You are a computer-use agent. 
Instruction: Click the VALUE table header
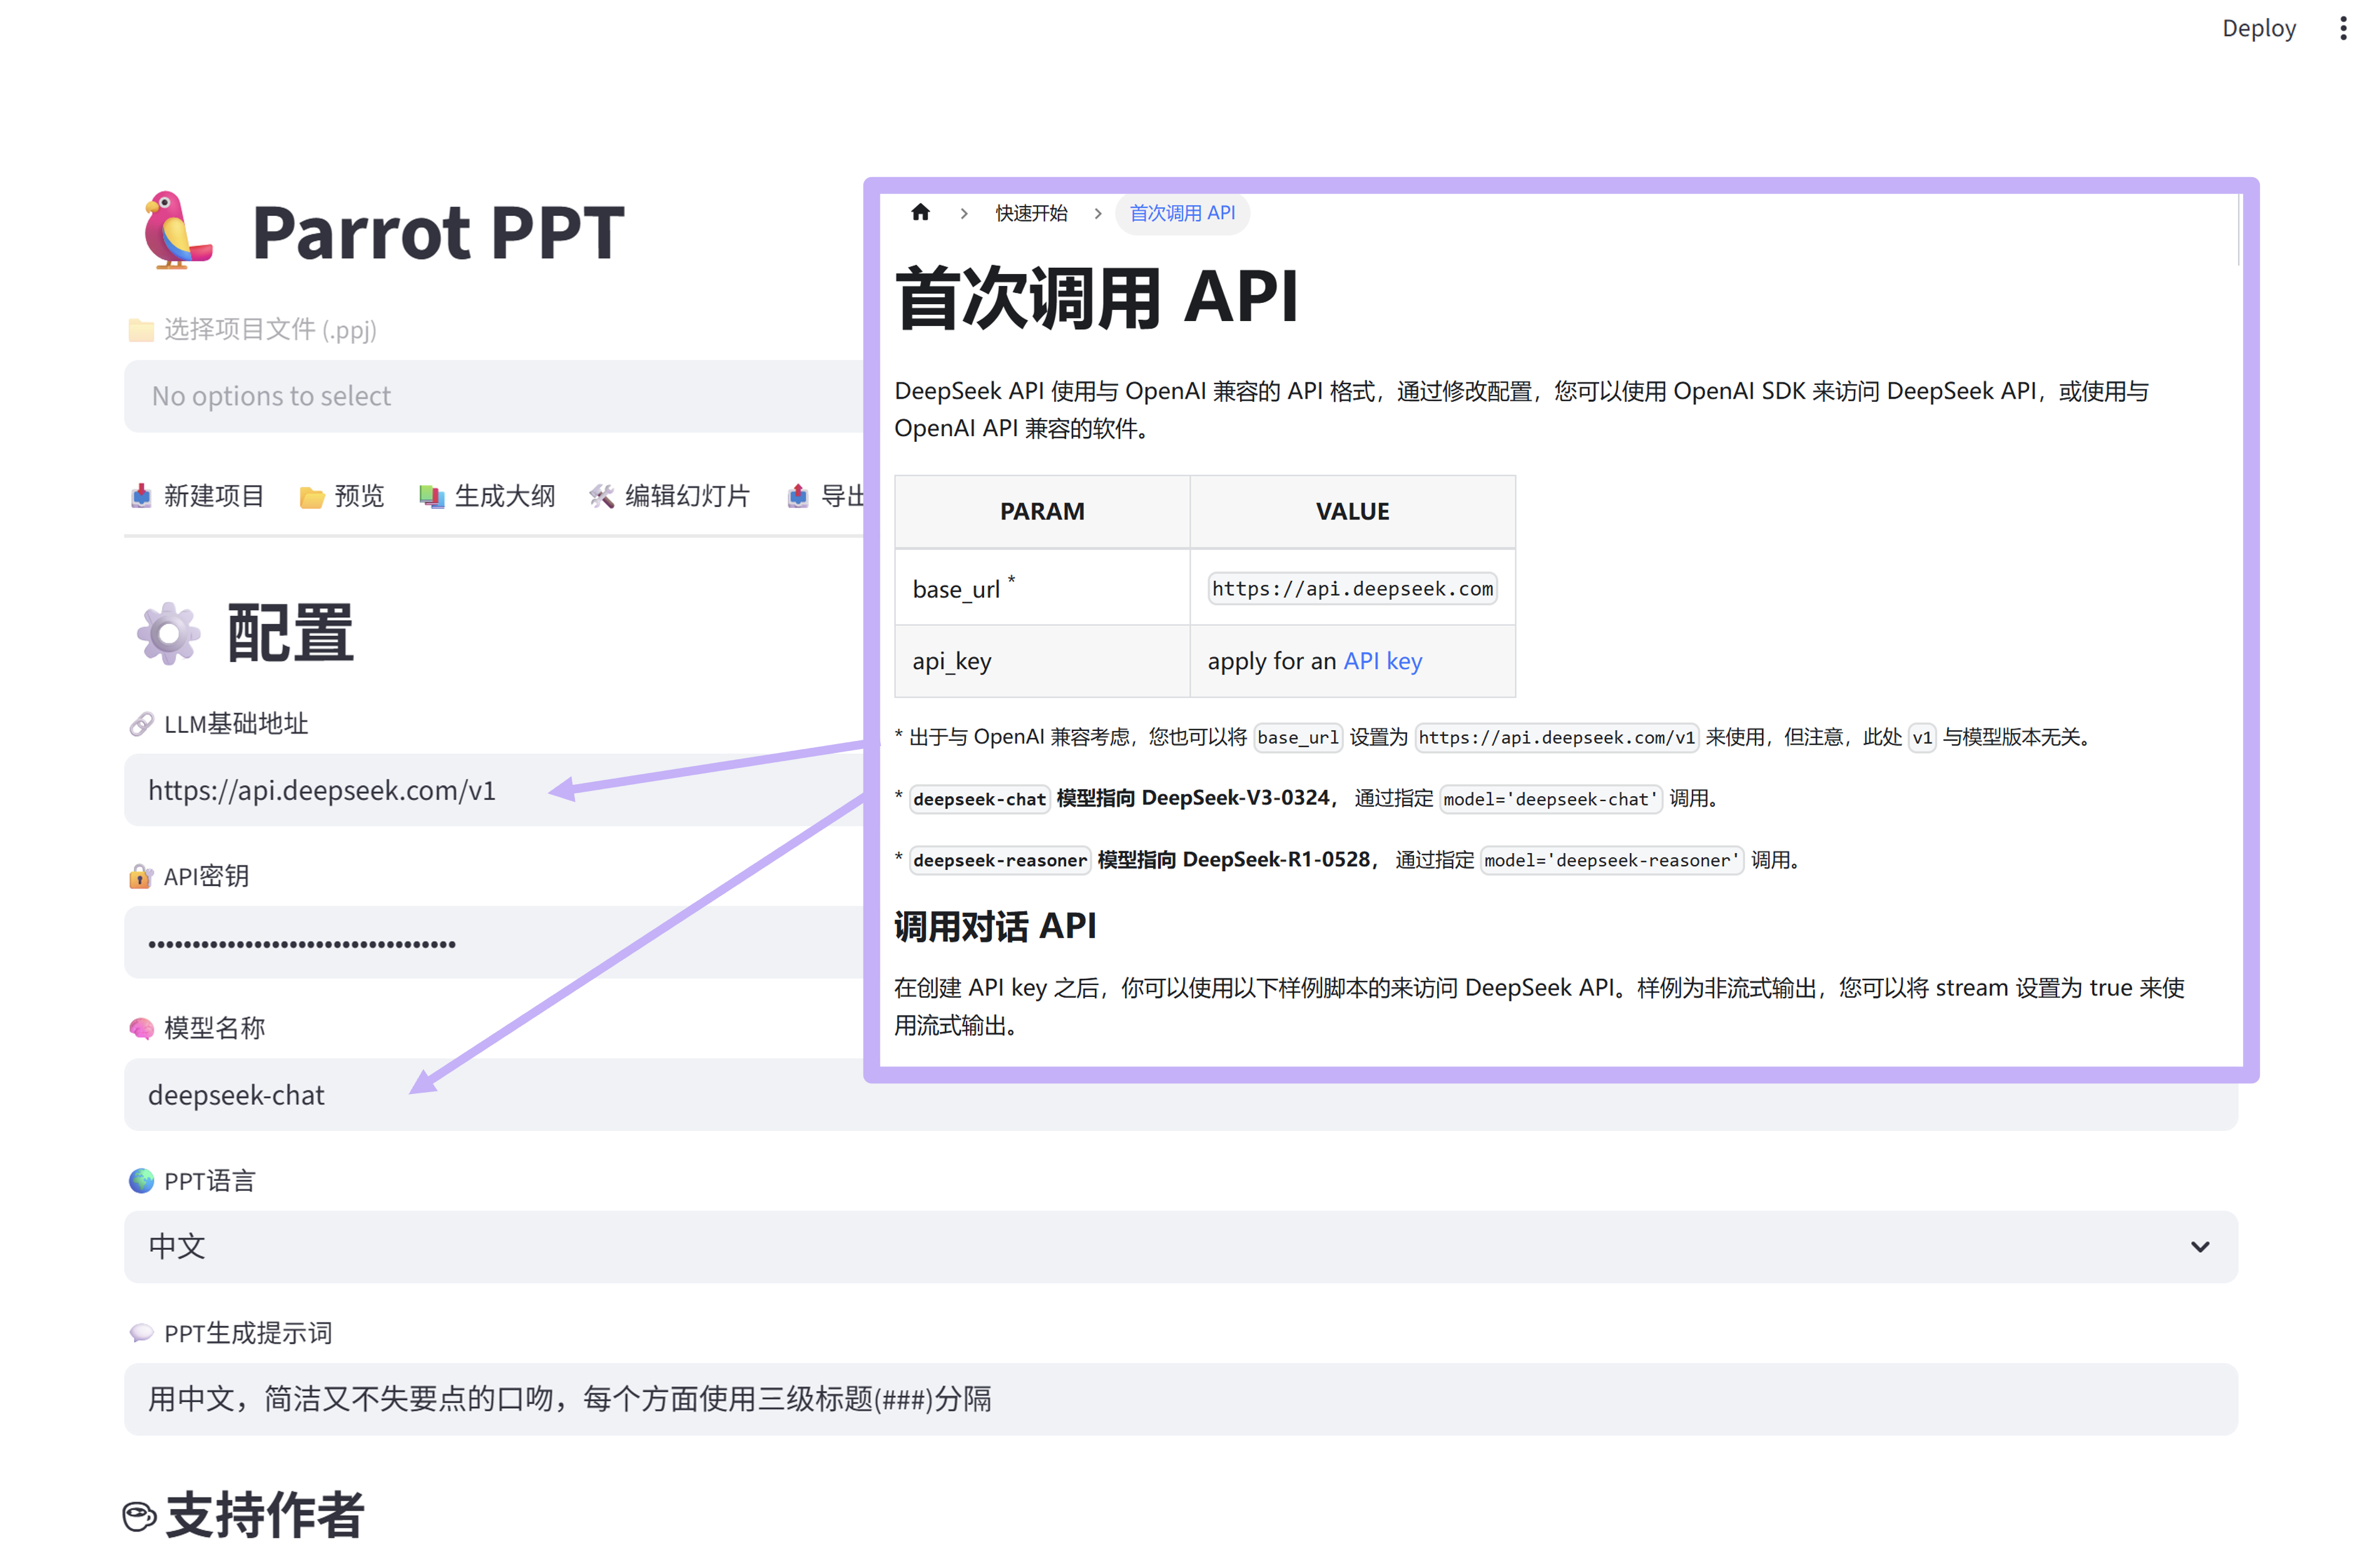click(x=1352, y=511)
